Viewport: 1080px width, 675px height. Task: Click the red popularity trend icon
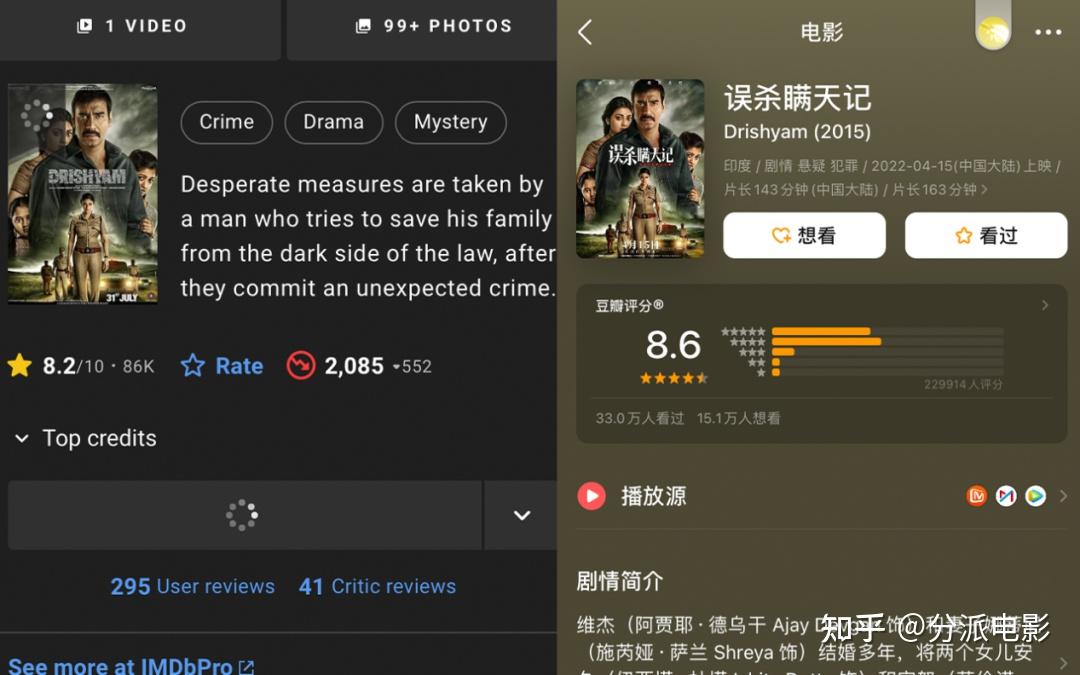point(301,366)
